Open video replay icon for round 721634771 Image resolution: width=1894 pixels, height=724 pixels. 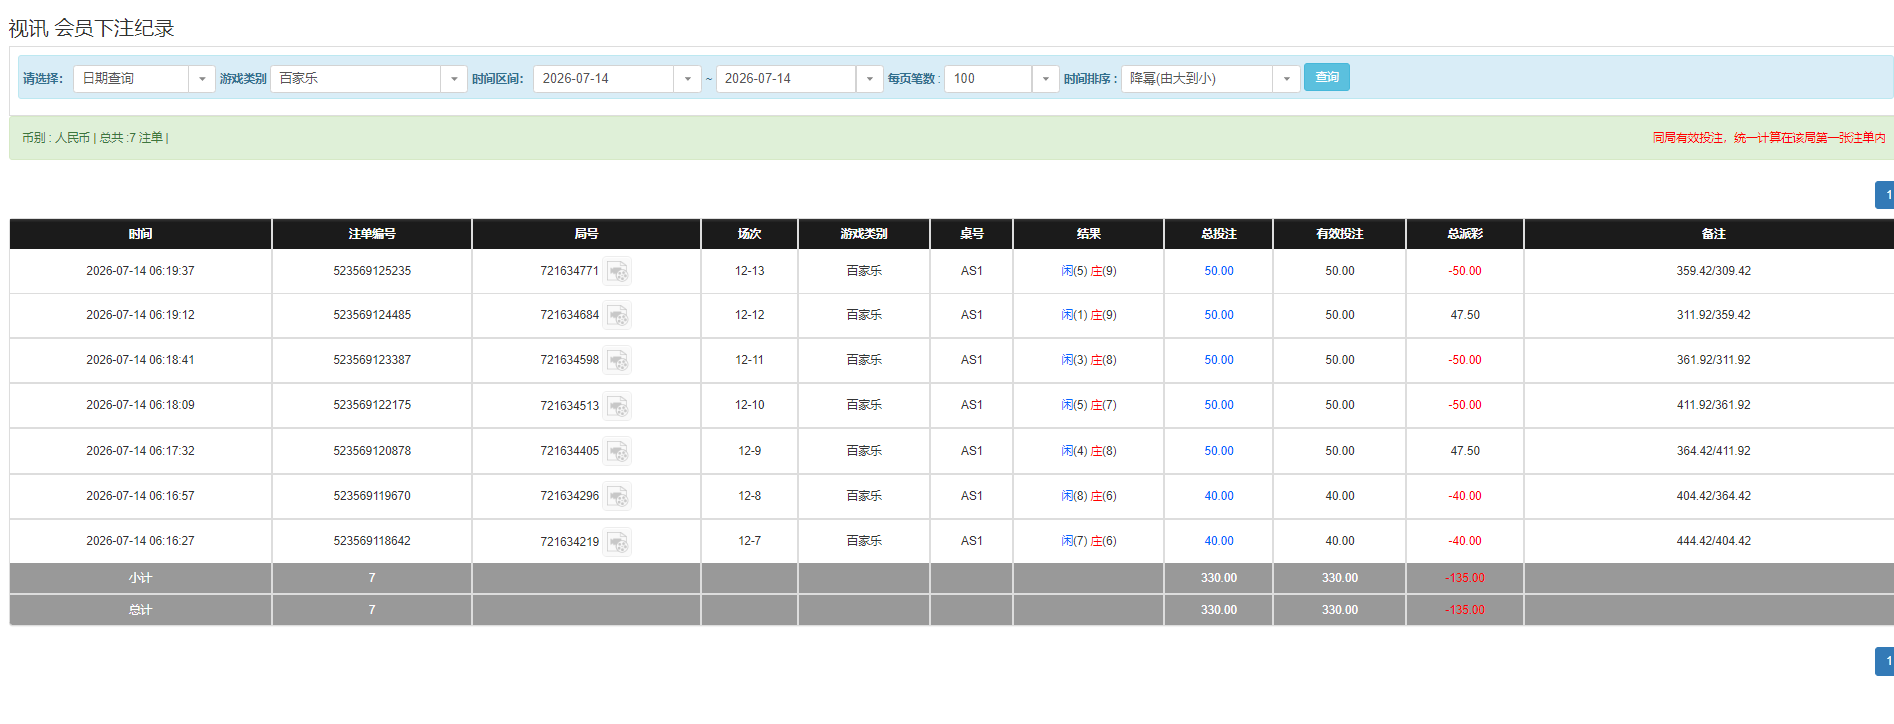coord(618,271)
